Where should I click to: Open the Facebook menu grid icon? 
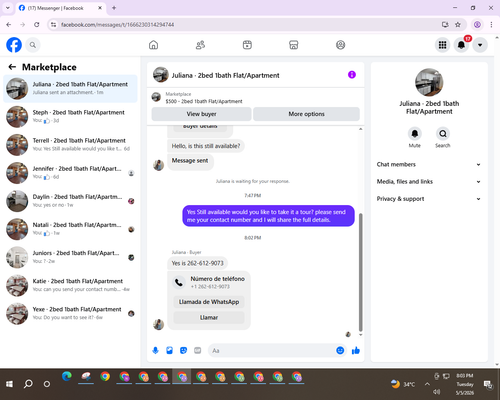(x=442, y=45)
